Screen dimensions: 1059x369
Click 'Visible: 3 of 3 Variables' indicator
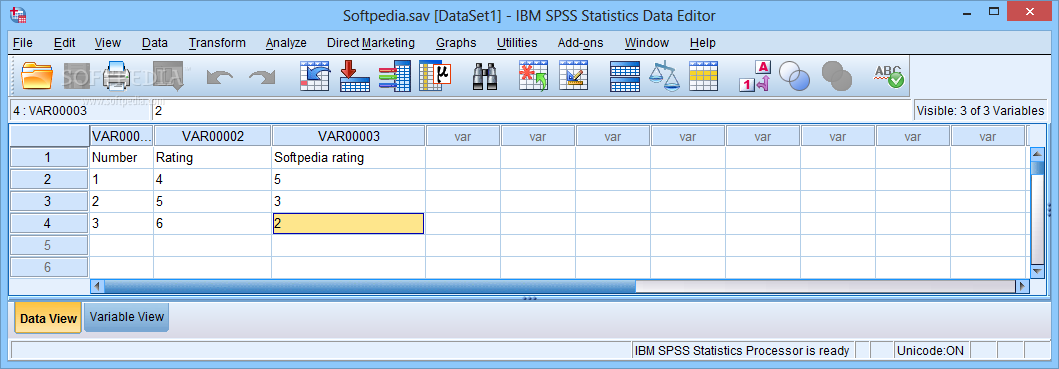pos(980,111)
